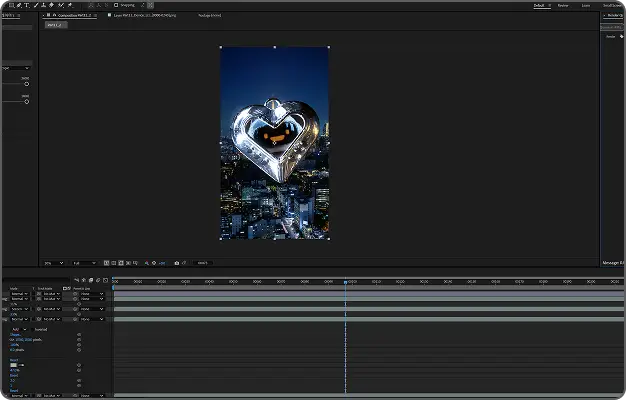626x400 pixels.
Task: Click the current time indicator in timeline ruler
Action: [345, 282]
